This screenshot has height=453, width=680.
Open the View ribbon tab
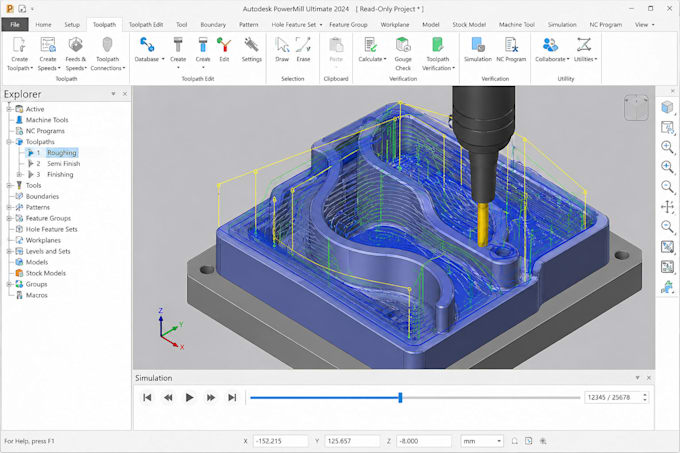coord(644,25)
